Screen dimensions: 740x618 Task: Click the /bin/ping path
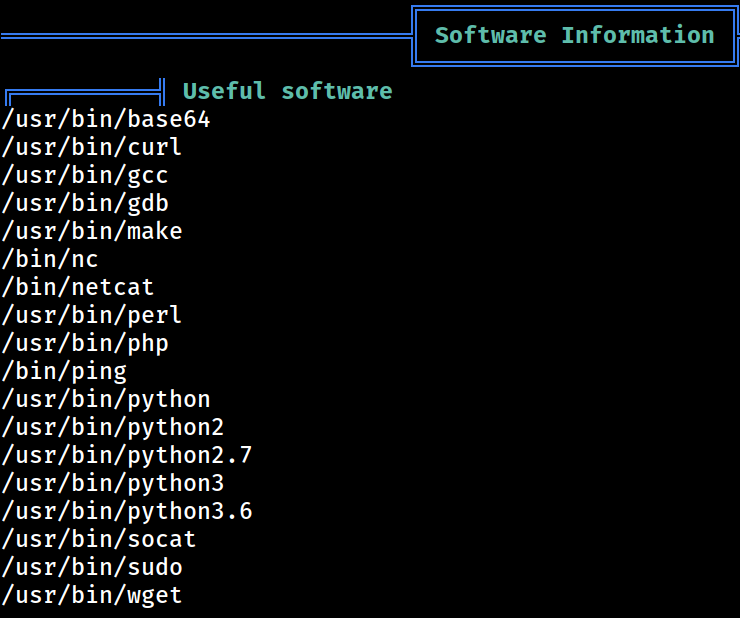pos(64,372)
